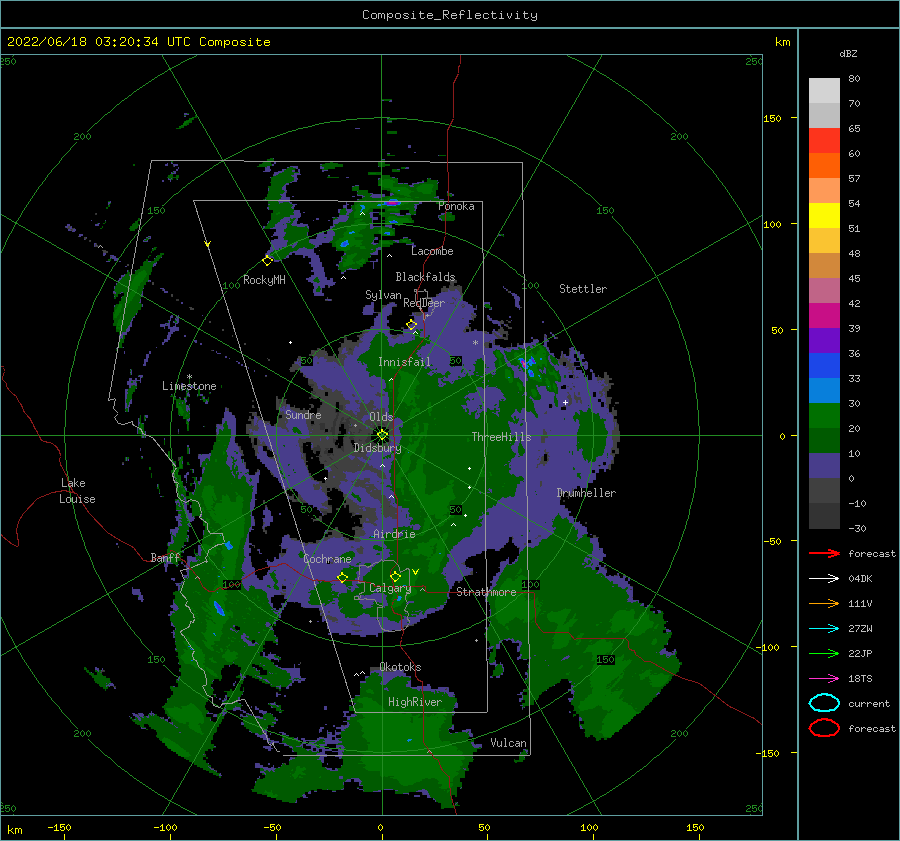Viewport: 900px width, 841px height.
Task: Click the Sylvan label
Action: click(x=383, y=295)
